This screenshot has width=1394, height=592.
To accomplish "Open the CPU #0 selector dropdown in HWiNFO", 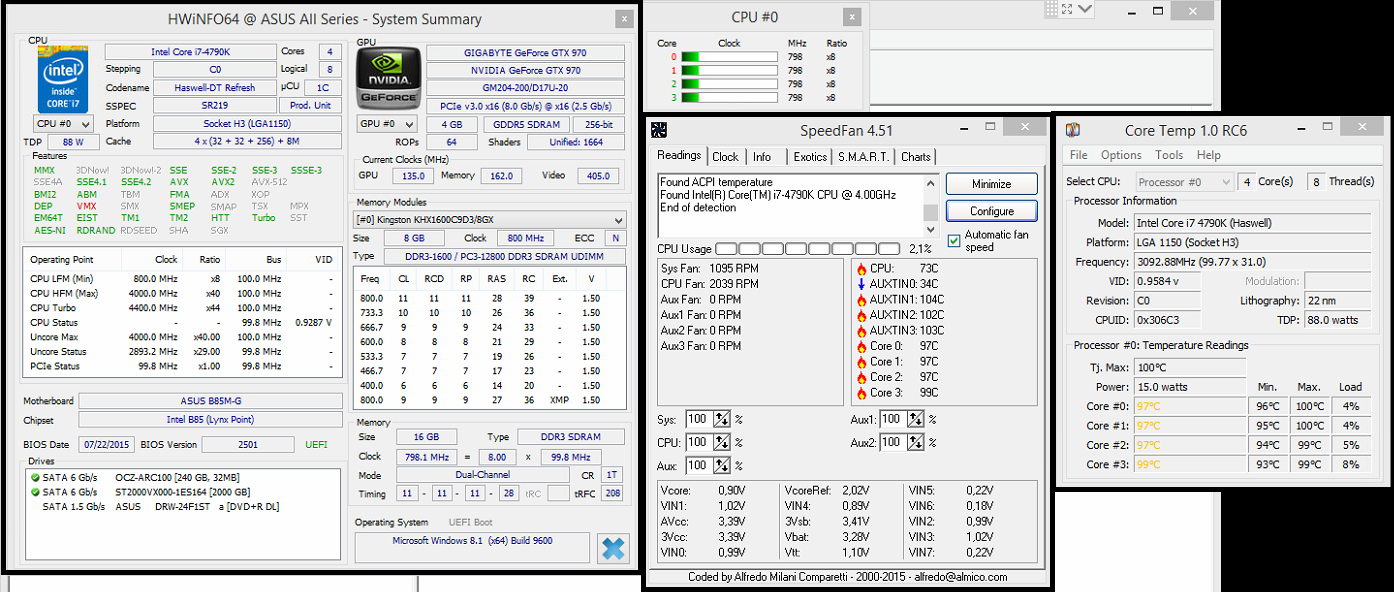I will coord(64,124).
